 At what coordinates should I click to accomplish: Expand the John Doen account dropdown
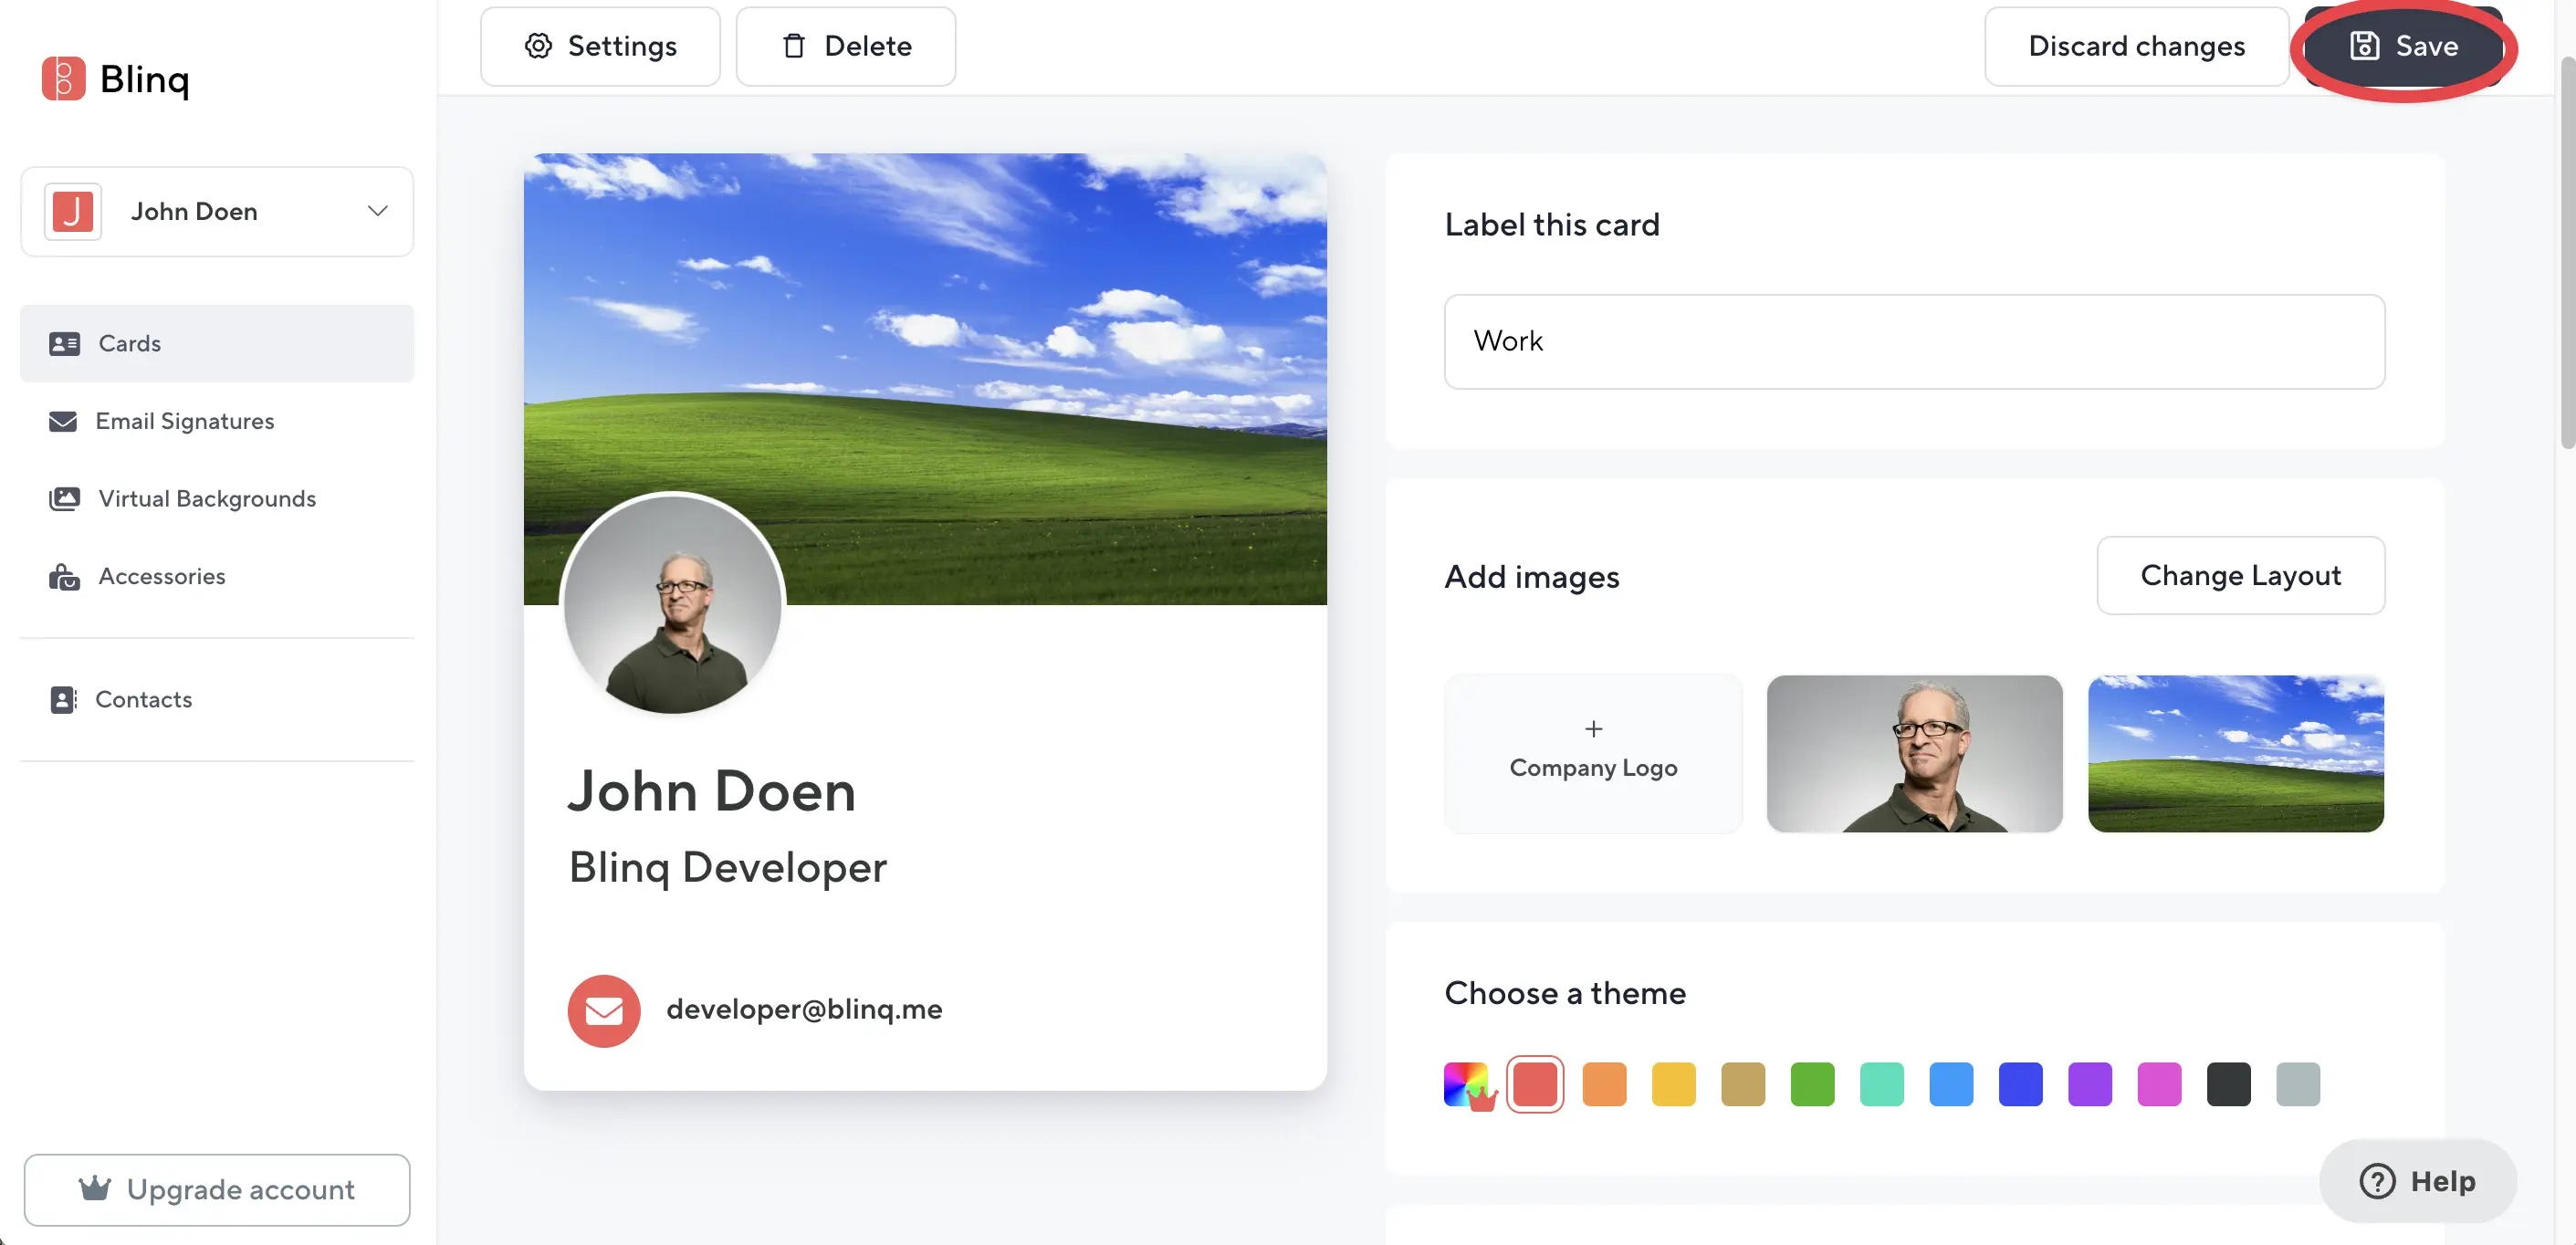[377, 211]
